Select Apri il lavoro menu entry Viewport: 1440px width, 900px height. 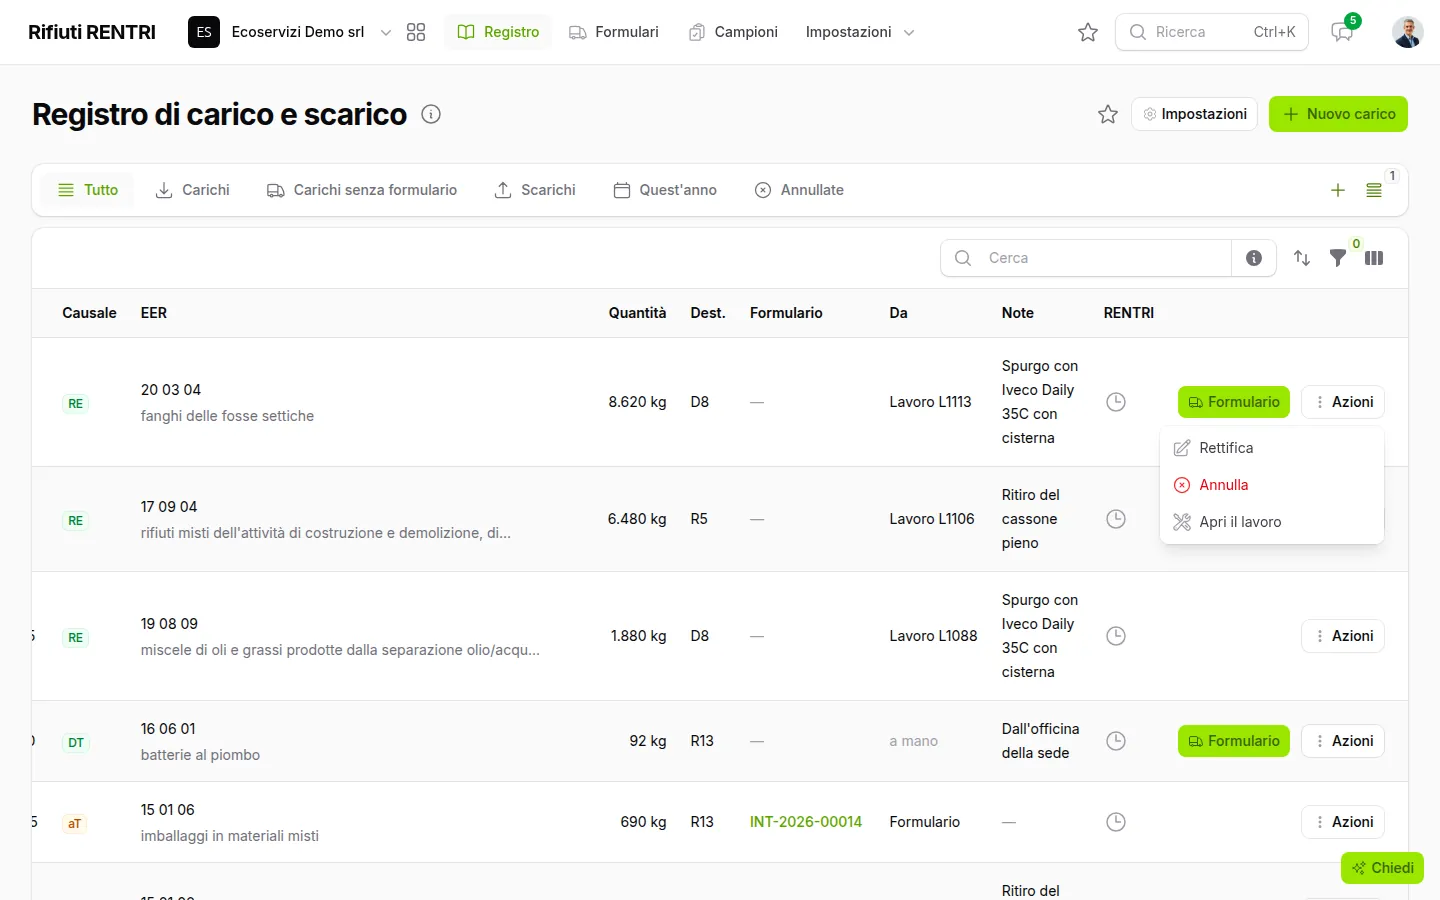coord(1272,522)
